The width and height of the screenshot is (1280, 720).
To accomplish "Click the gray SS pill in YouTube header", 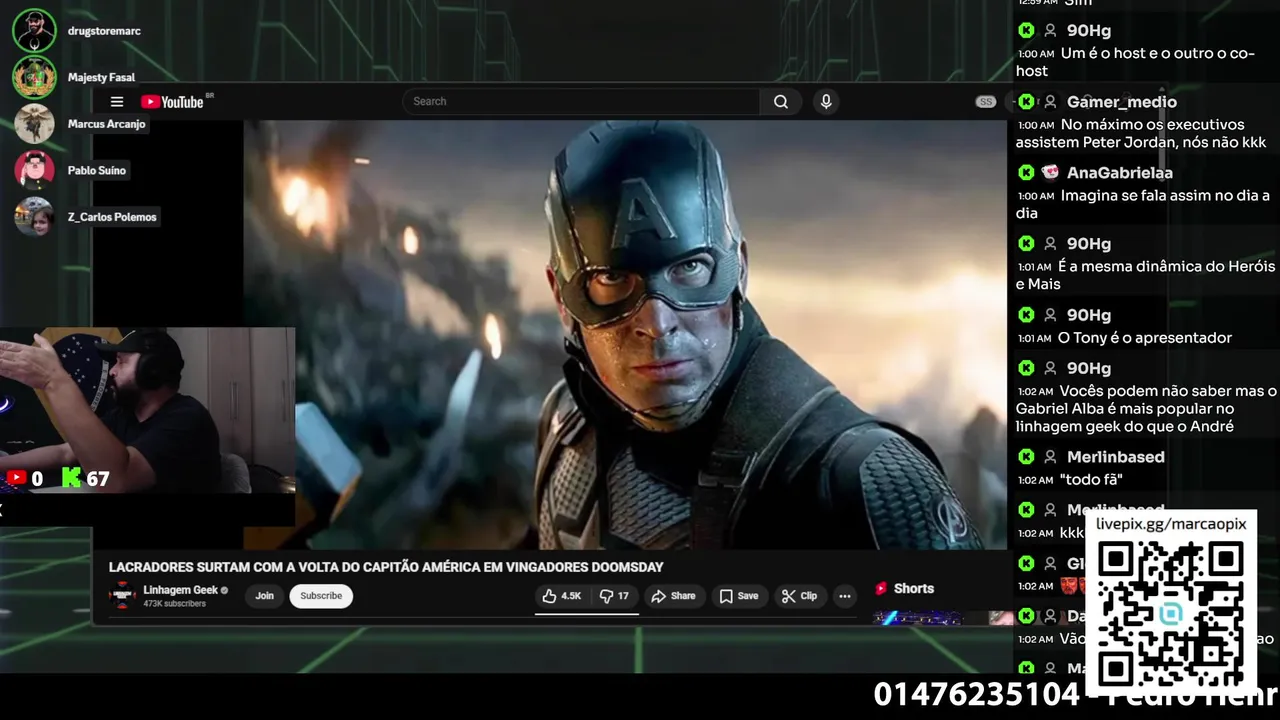I will click(x=986, y=102).
